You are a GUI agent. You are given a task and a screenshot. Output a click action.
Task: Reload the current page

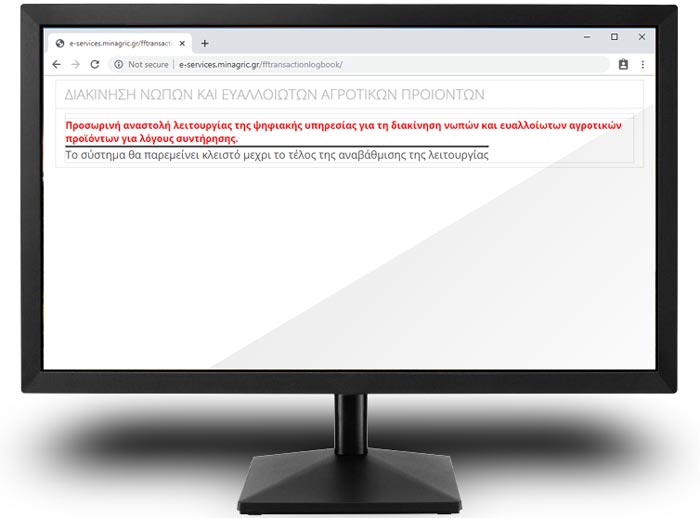point(94,64)
